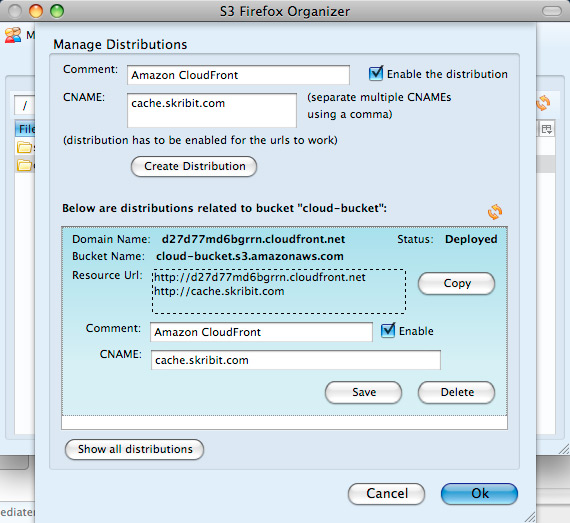Focus the Comment field in the deployed distribution

261,332
